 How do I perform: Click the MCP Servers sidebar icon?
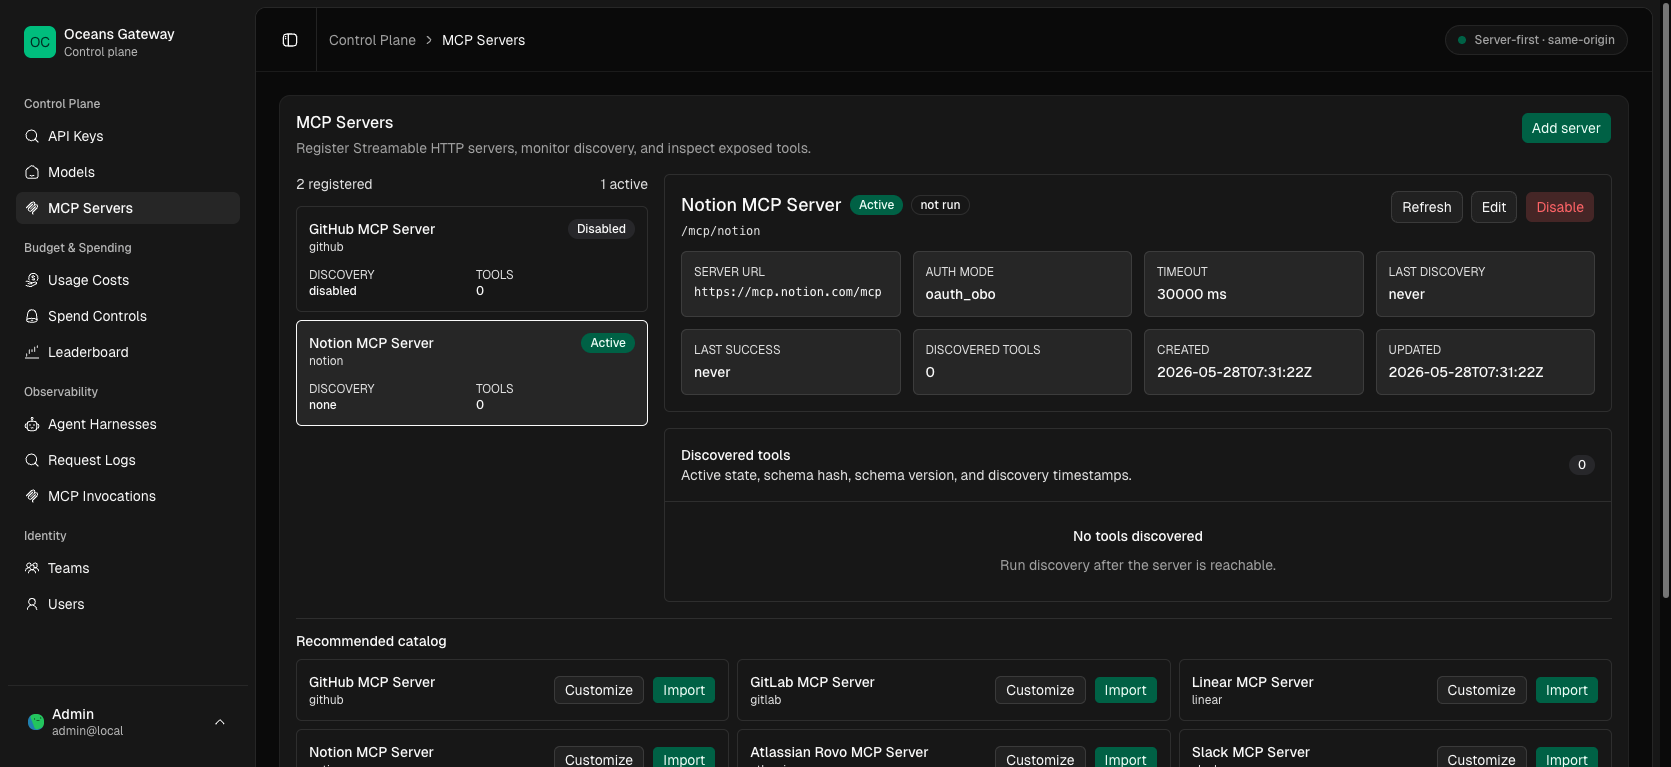pos(32,208)
